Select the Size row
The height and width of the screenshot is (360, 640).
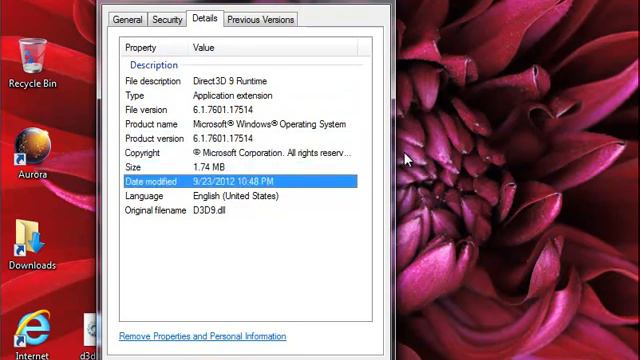pyautogui.click(x=240, y=167)
